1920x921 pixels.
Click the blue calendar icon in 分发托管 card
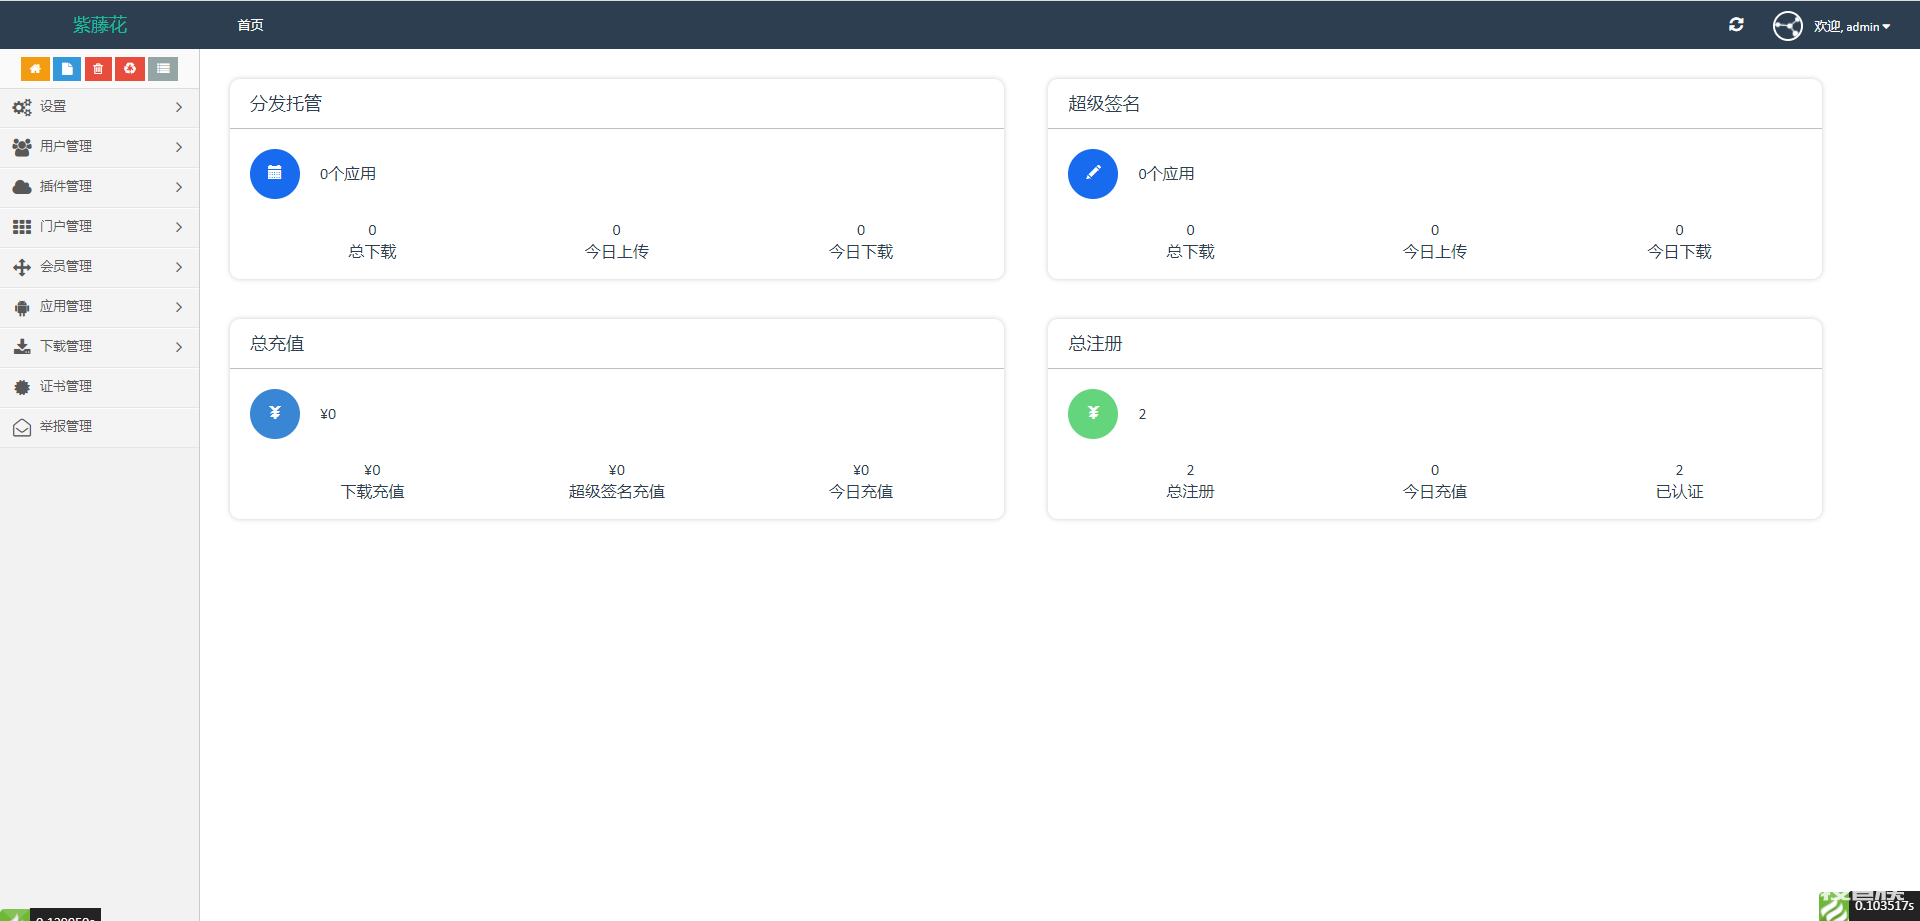(x=275, y=174)
